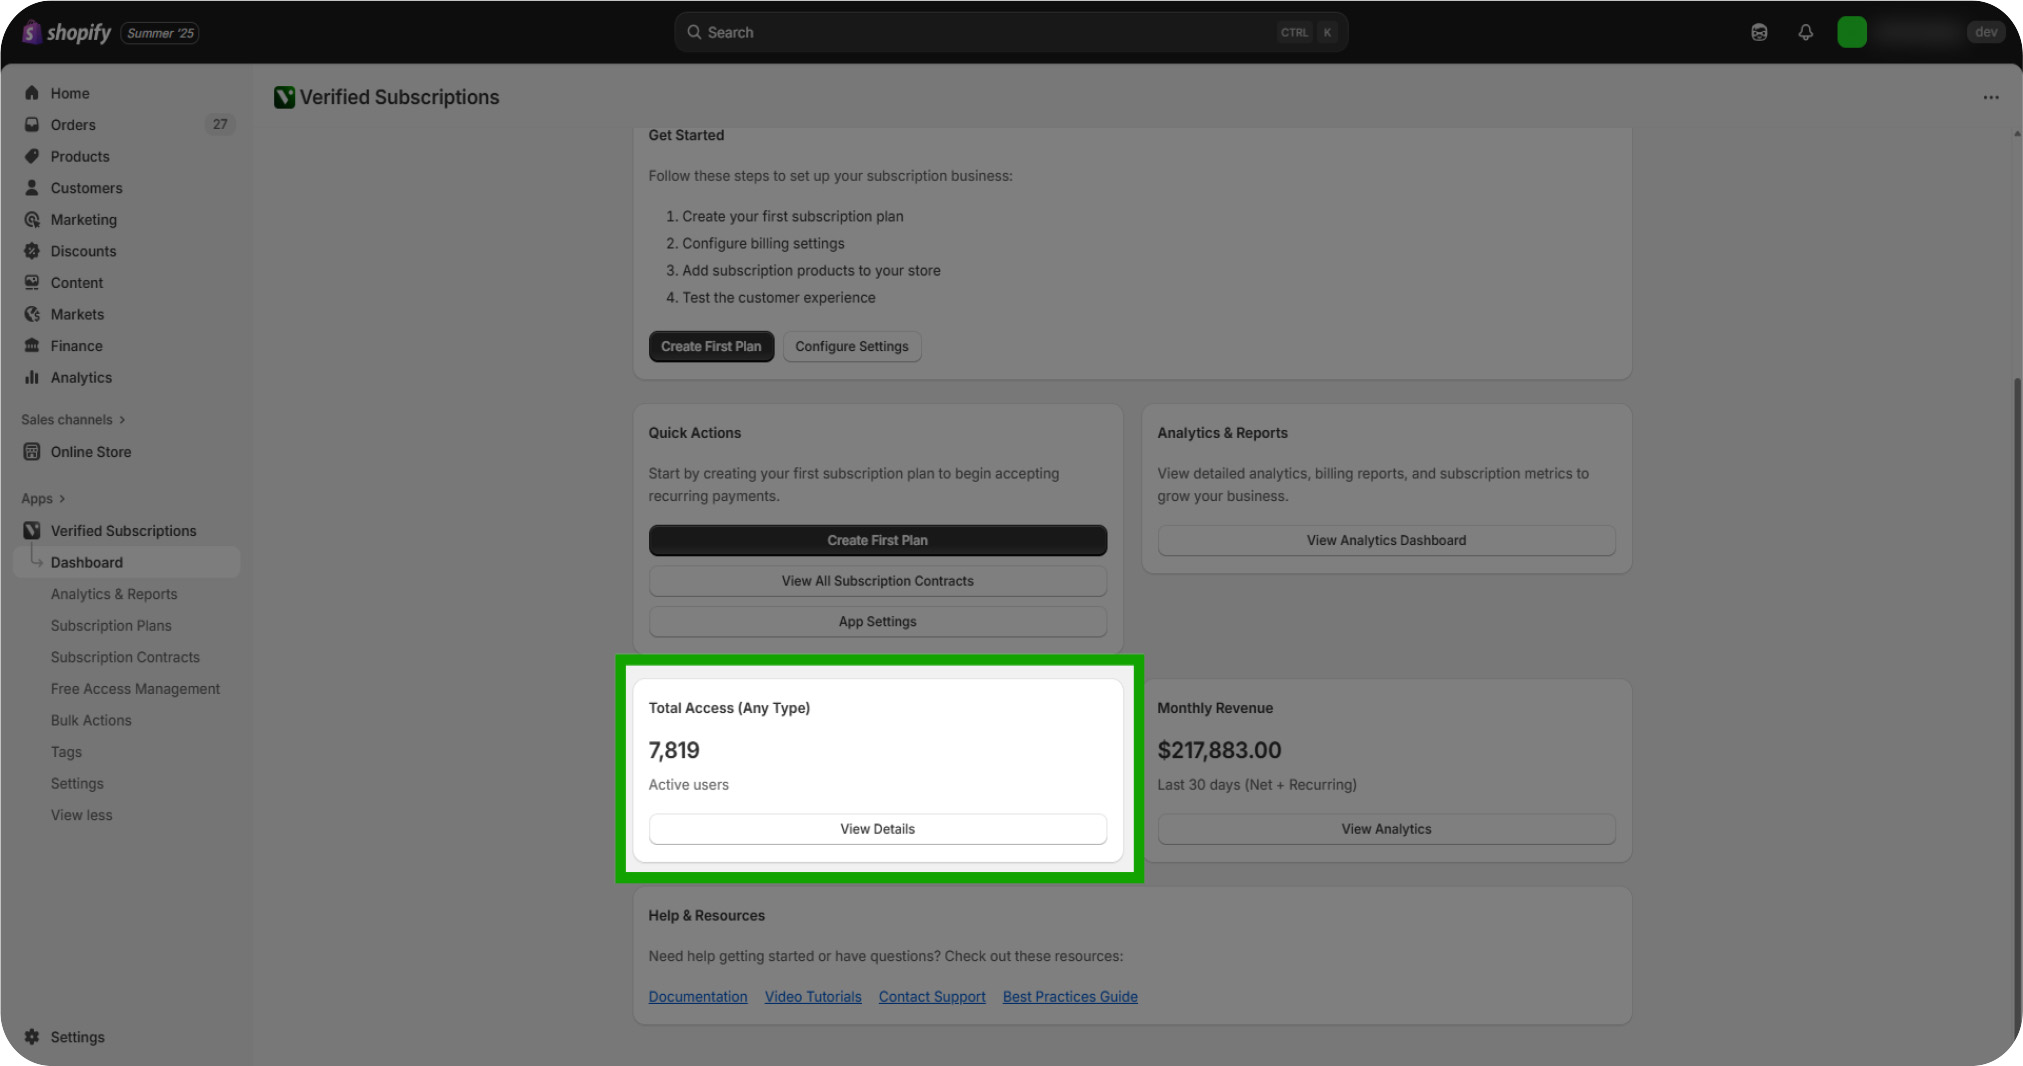Click Verified Subscriptions in sidebar
Viewport: 2023px width, 1066px height.
point(124,531)
